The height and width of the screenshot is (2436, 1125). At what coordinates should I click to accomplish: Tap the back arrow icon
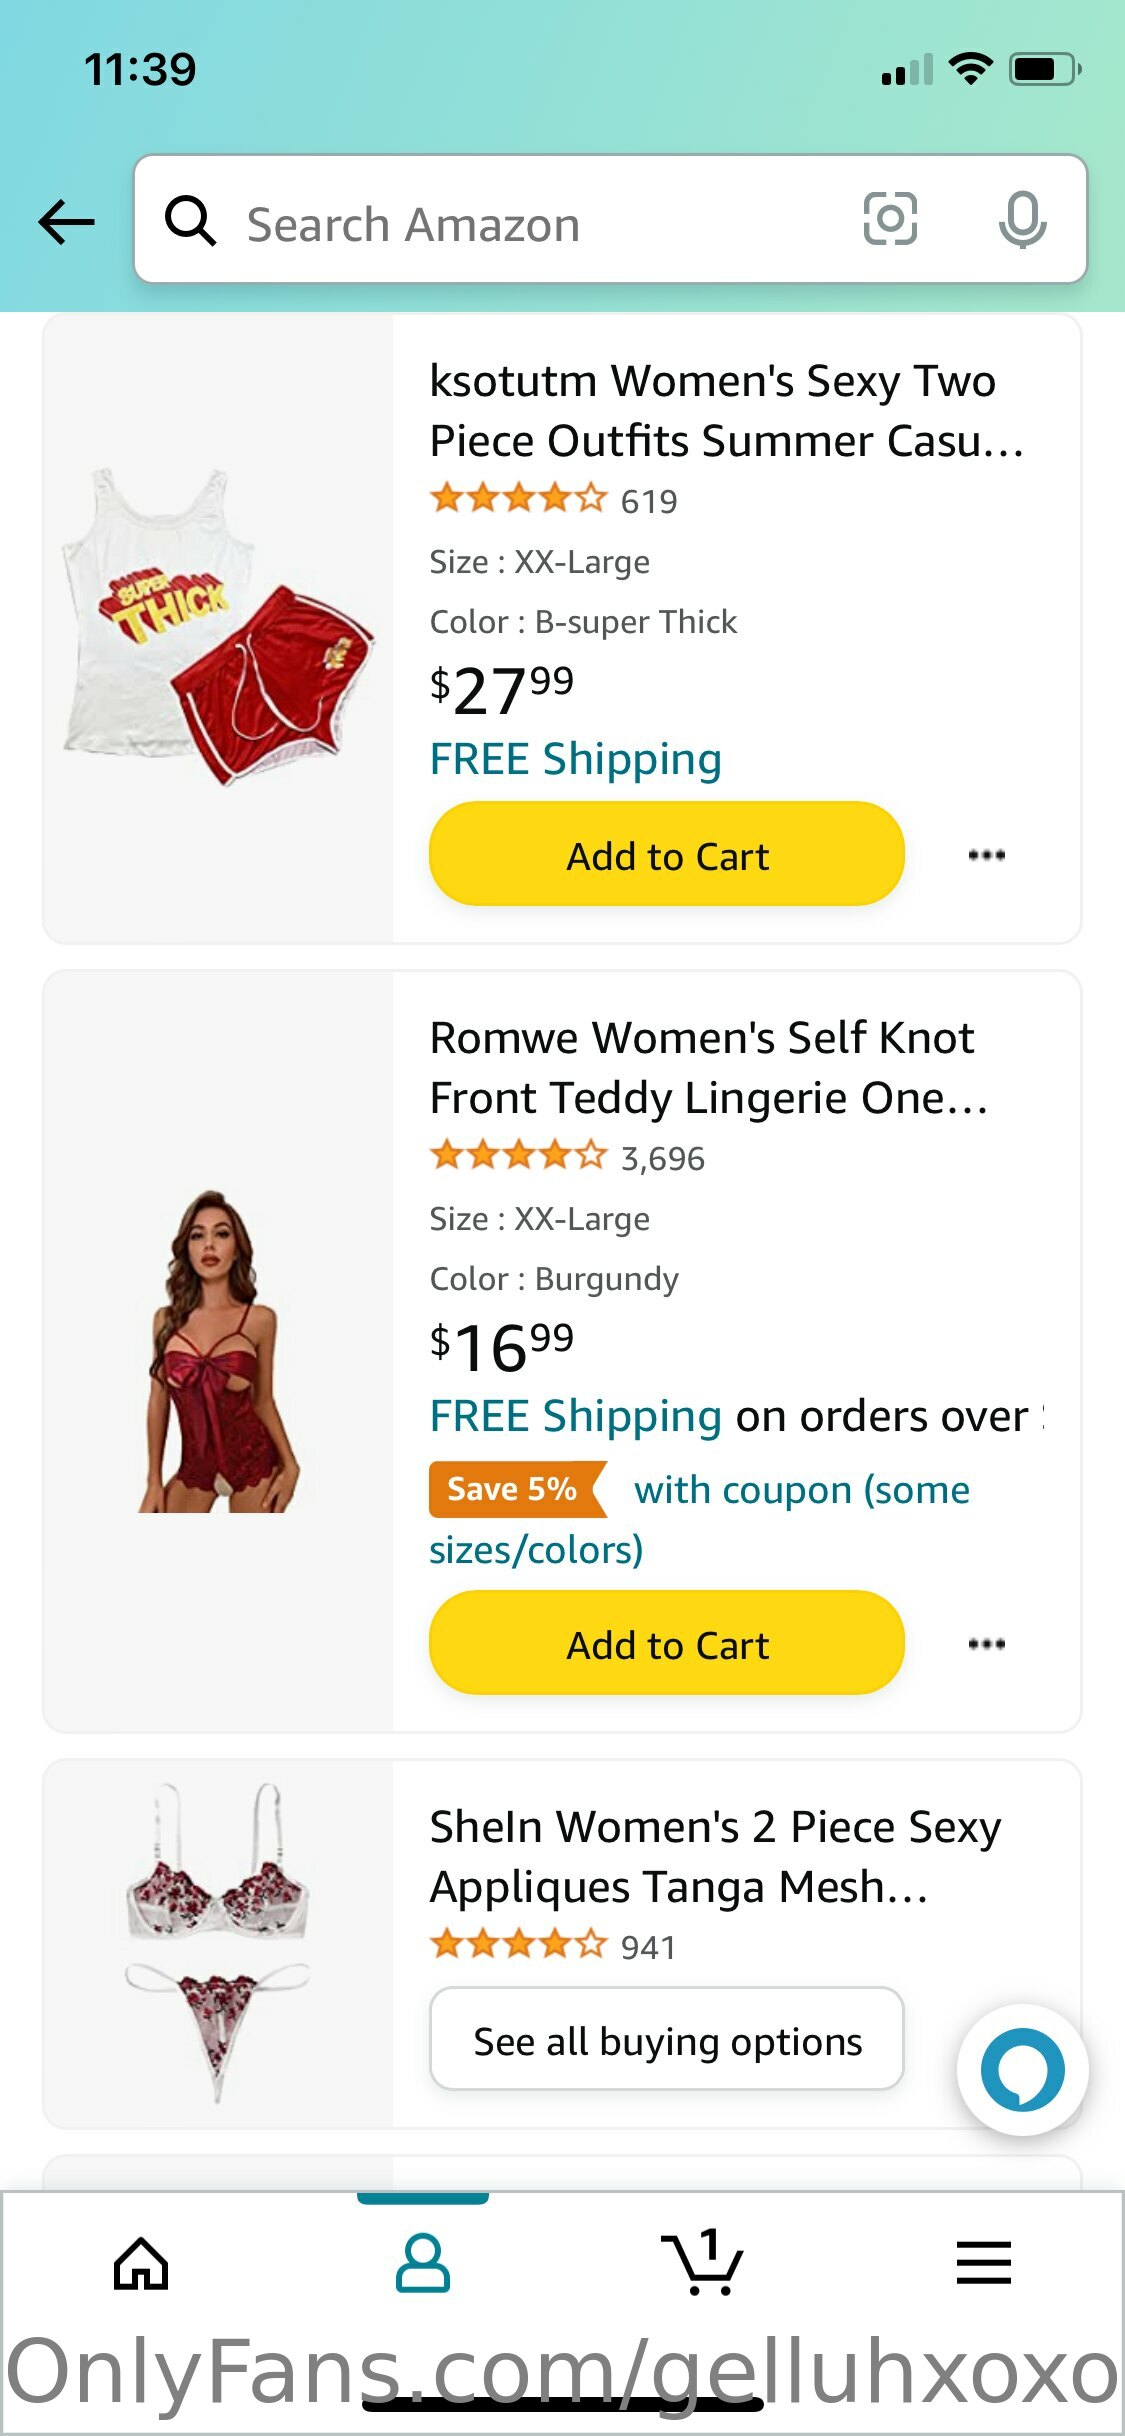pyautogui.click(x=66, y=221)
